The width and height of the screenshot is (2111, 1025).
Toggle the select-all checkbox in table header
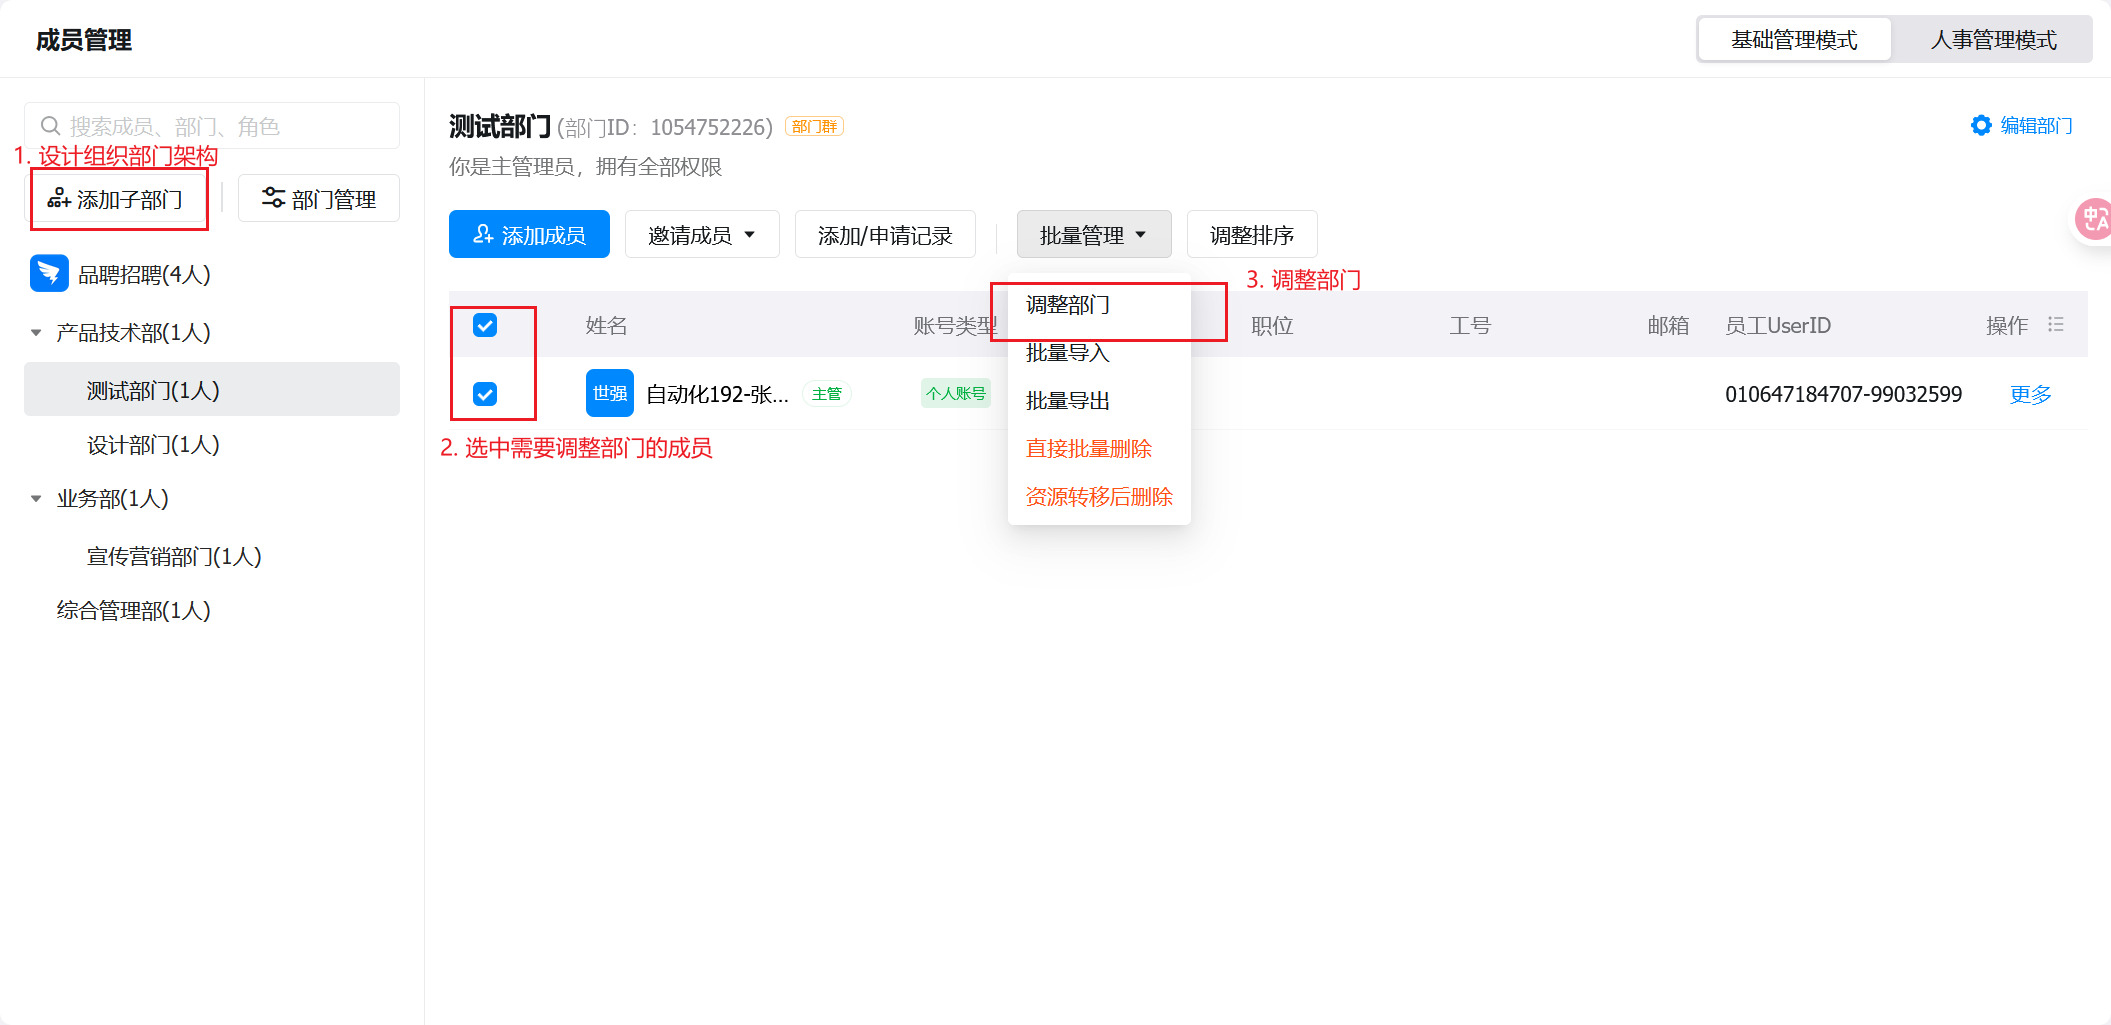[485, 325]
